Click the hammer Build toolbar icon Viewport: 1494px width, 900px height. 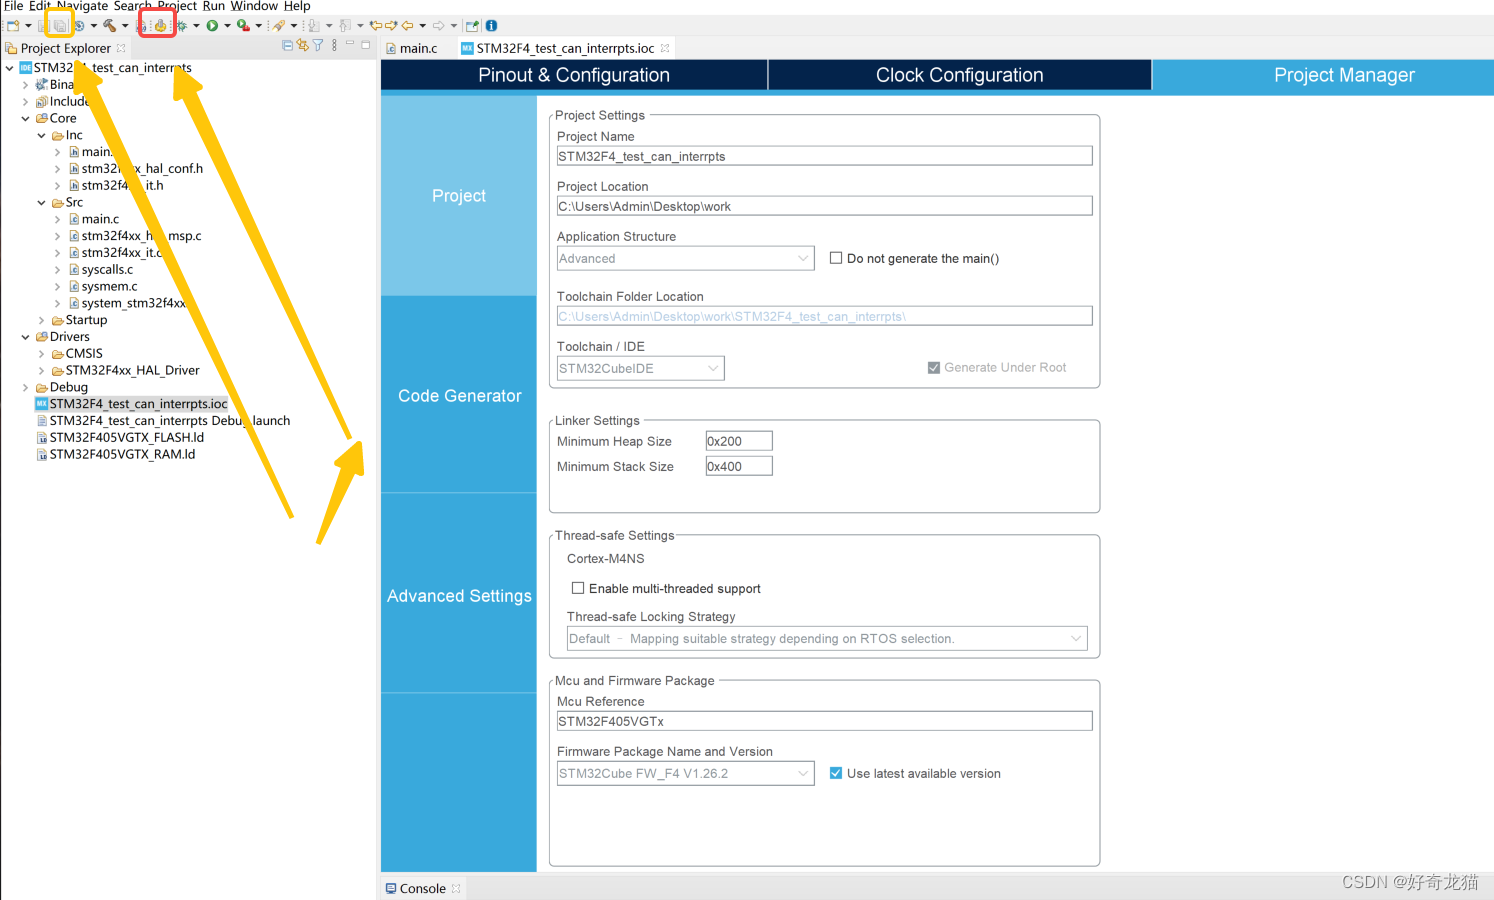pos(109,26)
